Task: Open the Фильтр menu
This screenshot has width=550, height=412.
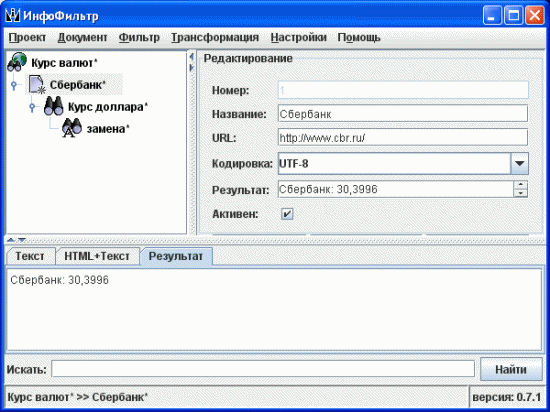Action: tap(139, 37)
